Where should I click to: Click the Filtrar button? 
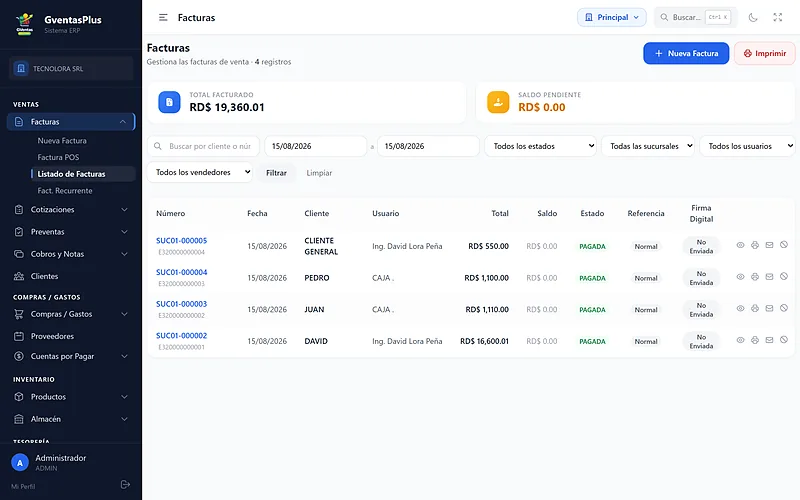(276, 173)
